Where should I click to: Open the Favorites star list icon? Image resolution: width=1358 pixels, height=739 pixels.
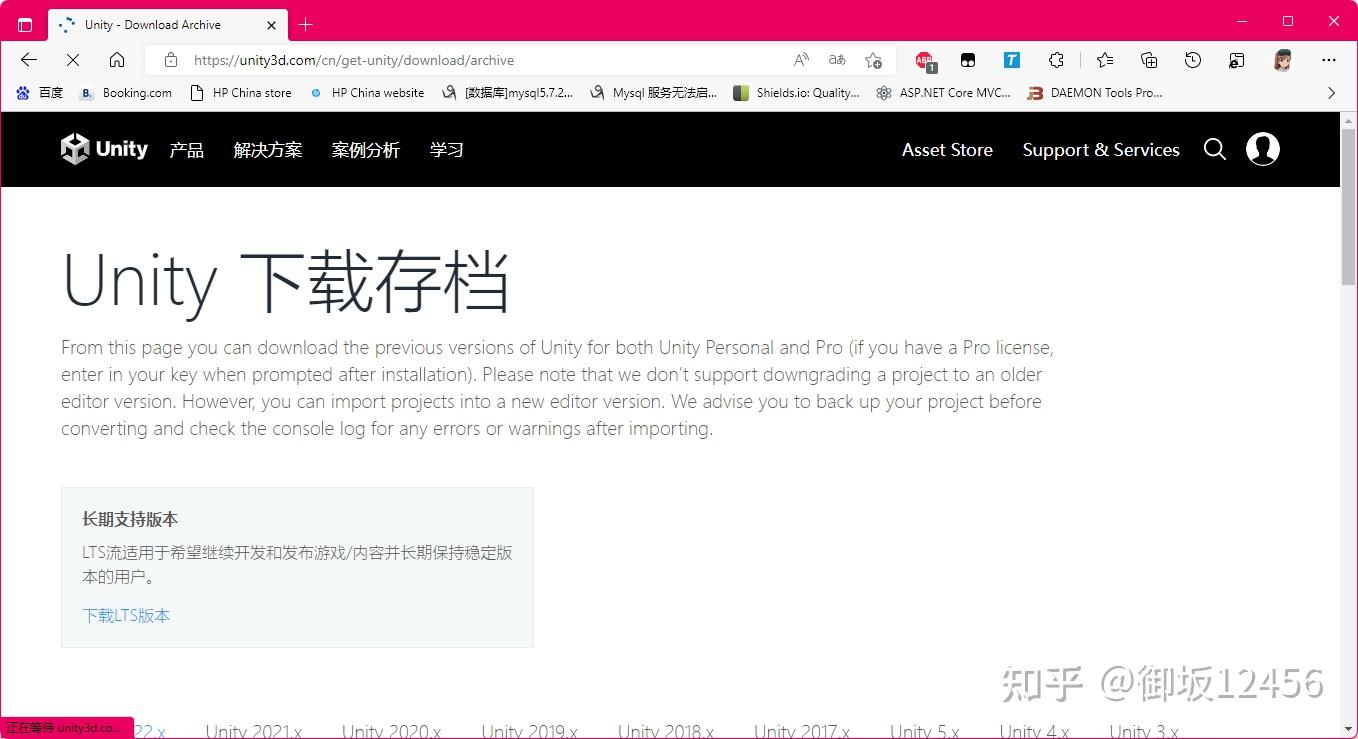click(x=1104, y=60)
